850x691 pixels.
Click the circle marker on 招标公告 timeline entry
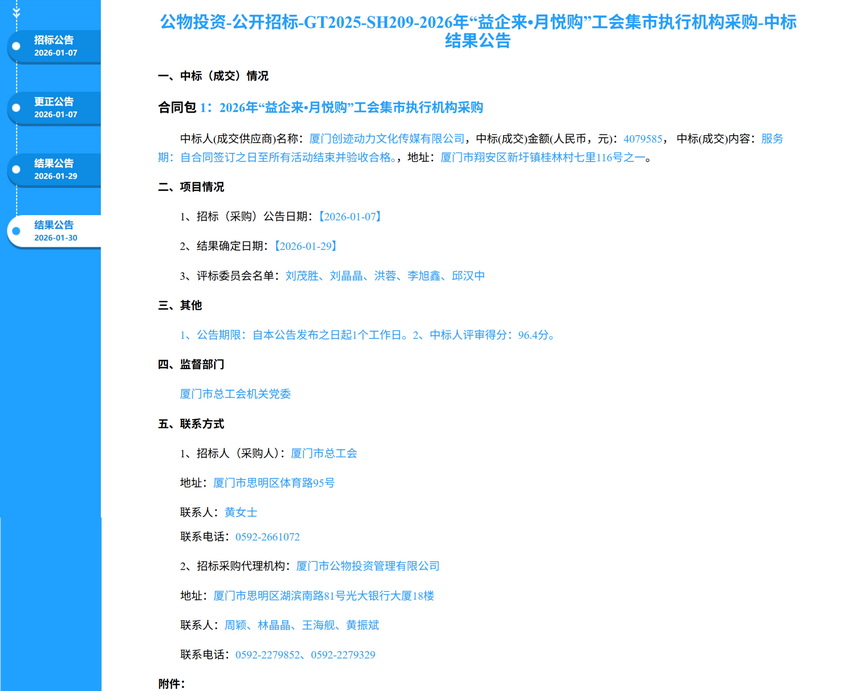[16, 46]
